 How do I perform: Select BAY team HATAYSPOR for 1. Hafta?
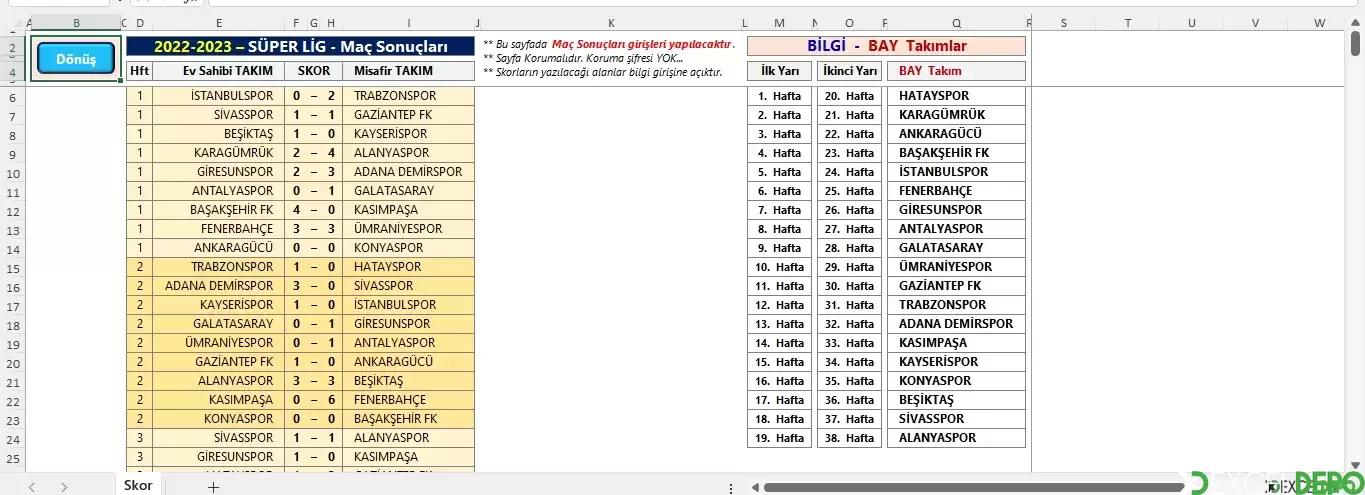tap(956, 96)
